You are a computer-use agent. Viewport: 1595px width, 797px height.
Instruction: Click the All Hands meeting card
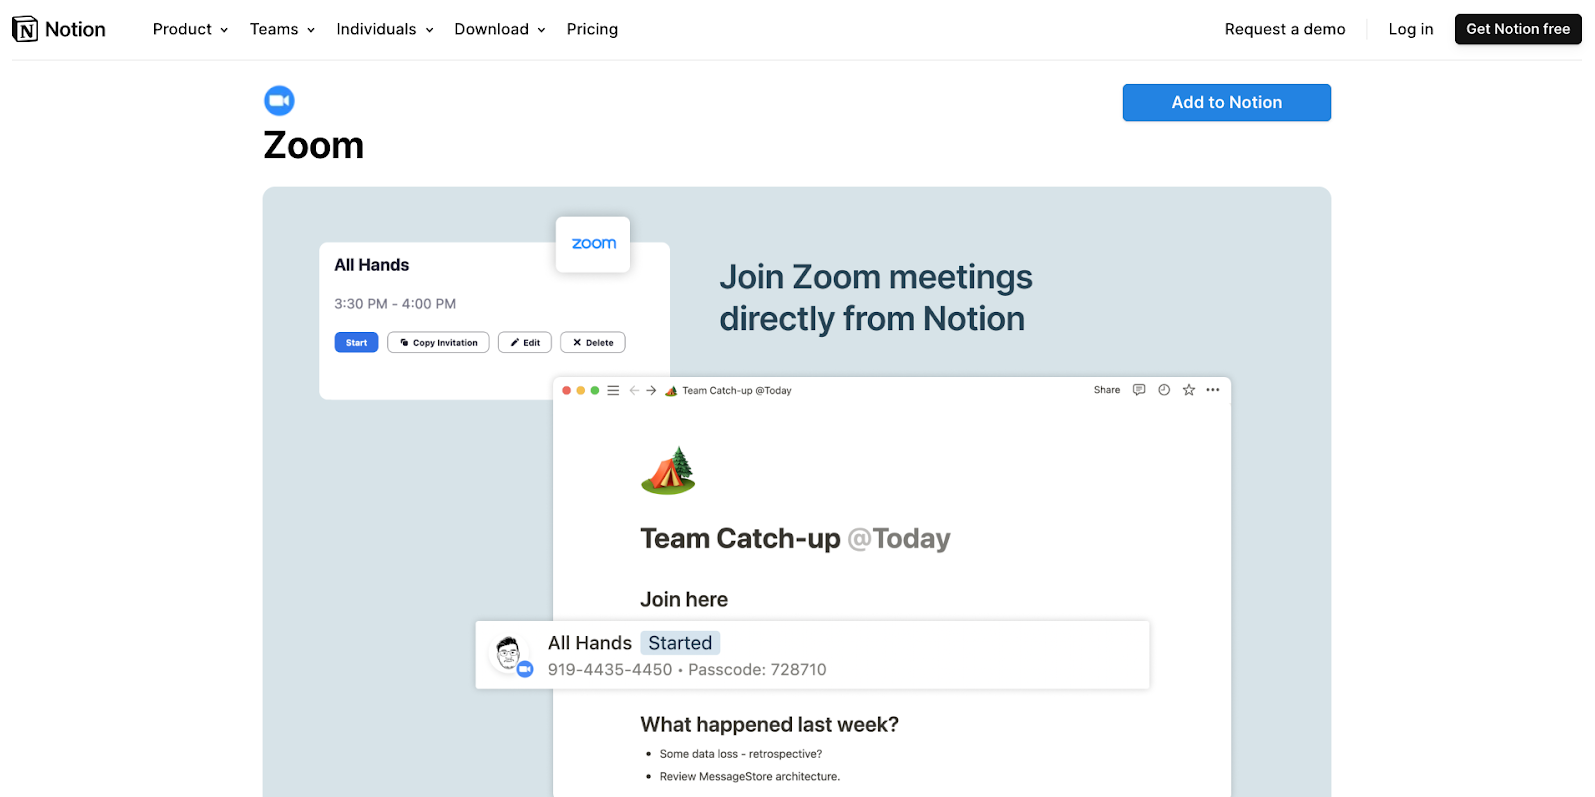(x=811, y=655)
